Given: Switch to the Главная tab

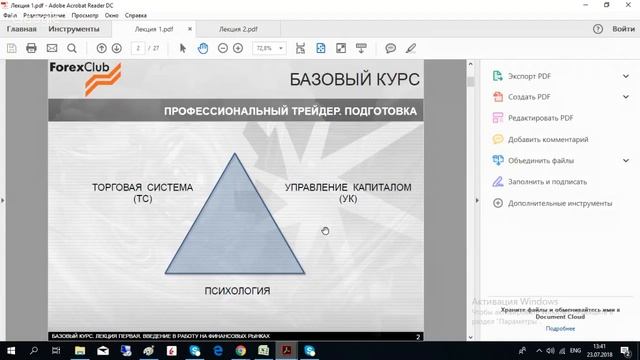Looking at the screenshot, I should coord(22,29).
